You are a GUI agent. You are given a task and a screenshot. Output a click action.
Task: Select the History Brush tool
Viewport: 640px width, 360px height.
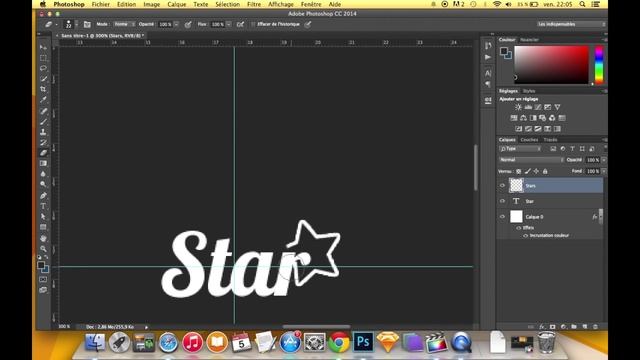(43, 142)
